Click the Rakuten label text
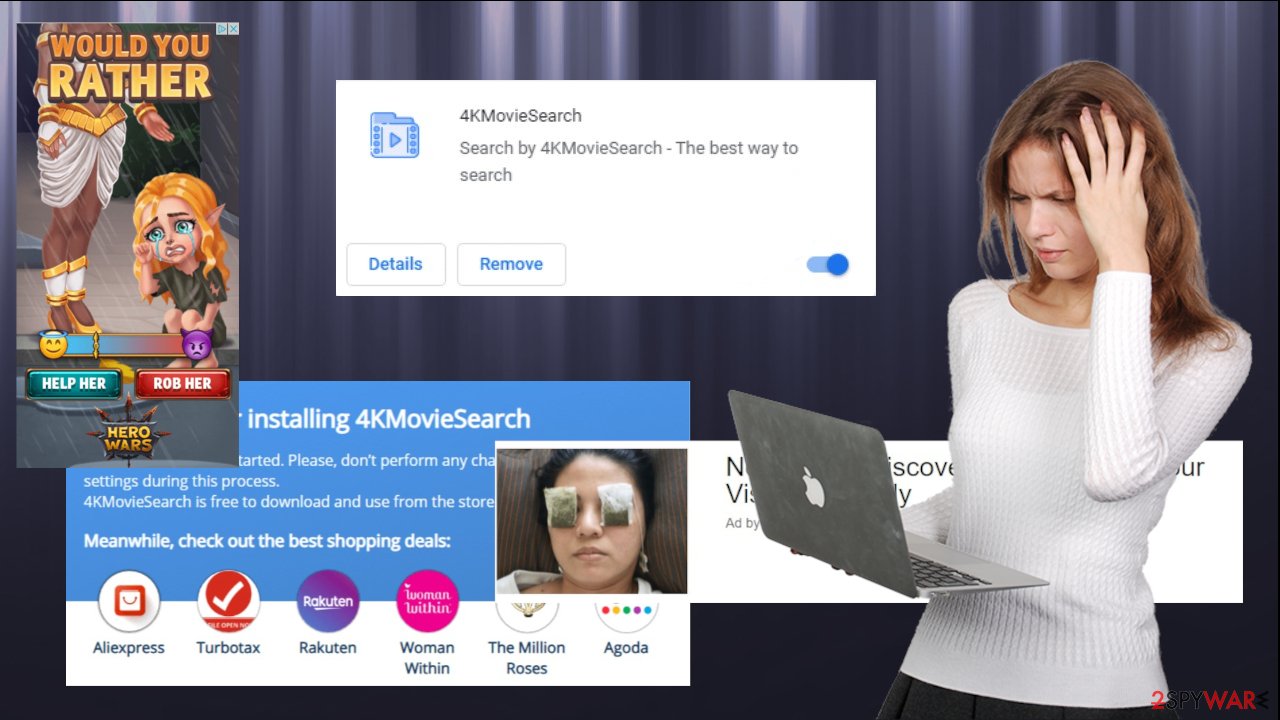 tap(328, 647)
